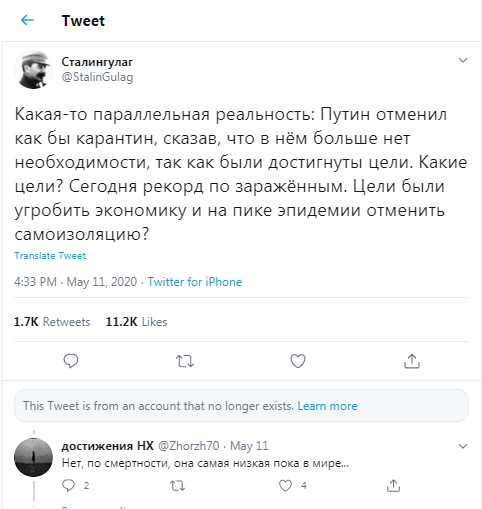482x509 pixels.
Task: Like the @Zhorzh70 comment
Action: (285, 486)
